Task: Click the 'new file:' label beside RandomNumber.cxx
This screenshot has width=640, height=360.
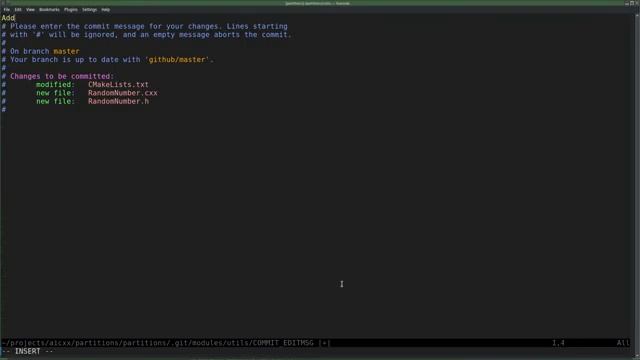Action: click(56, 93)
